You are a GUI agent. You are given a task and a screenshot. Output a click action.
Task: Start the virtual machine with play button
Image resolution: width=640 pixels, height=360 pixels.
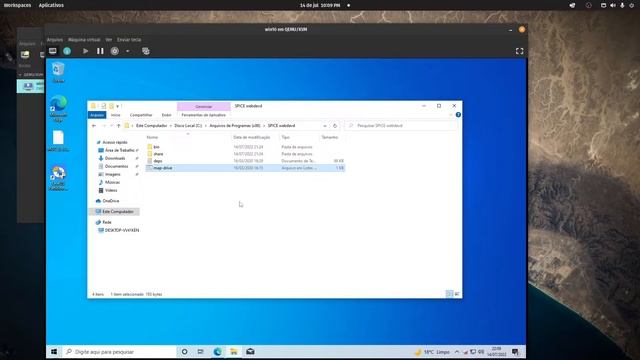[85, 51]
